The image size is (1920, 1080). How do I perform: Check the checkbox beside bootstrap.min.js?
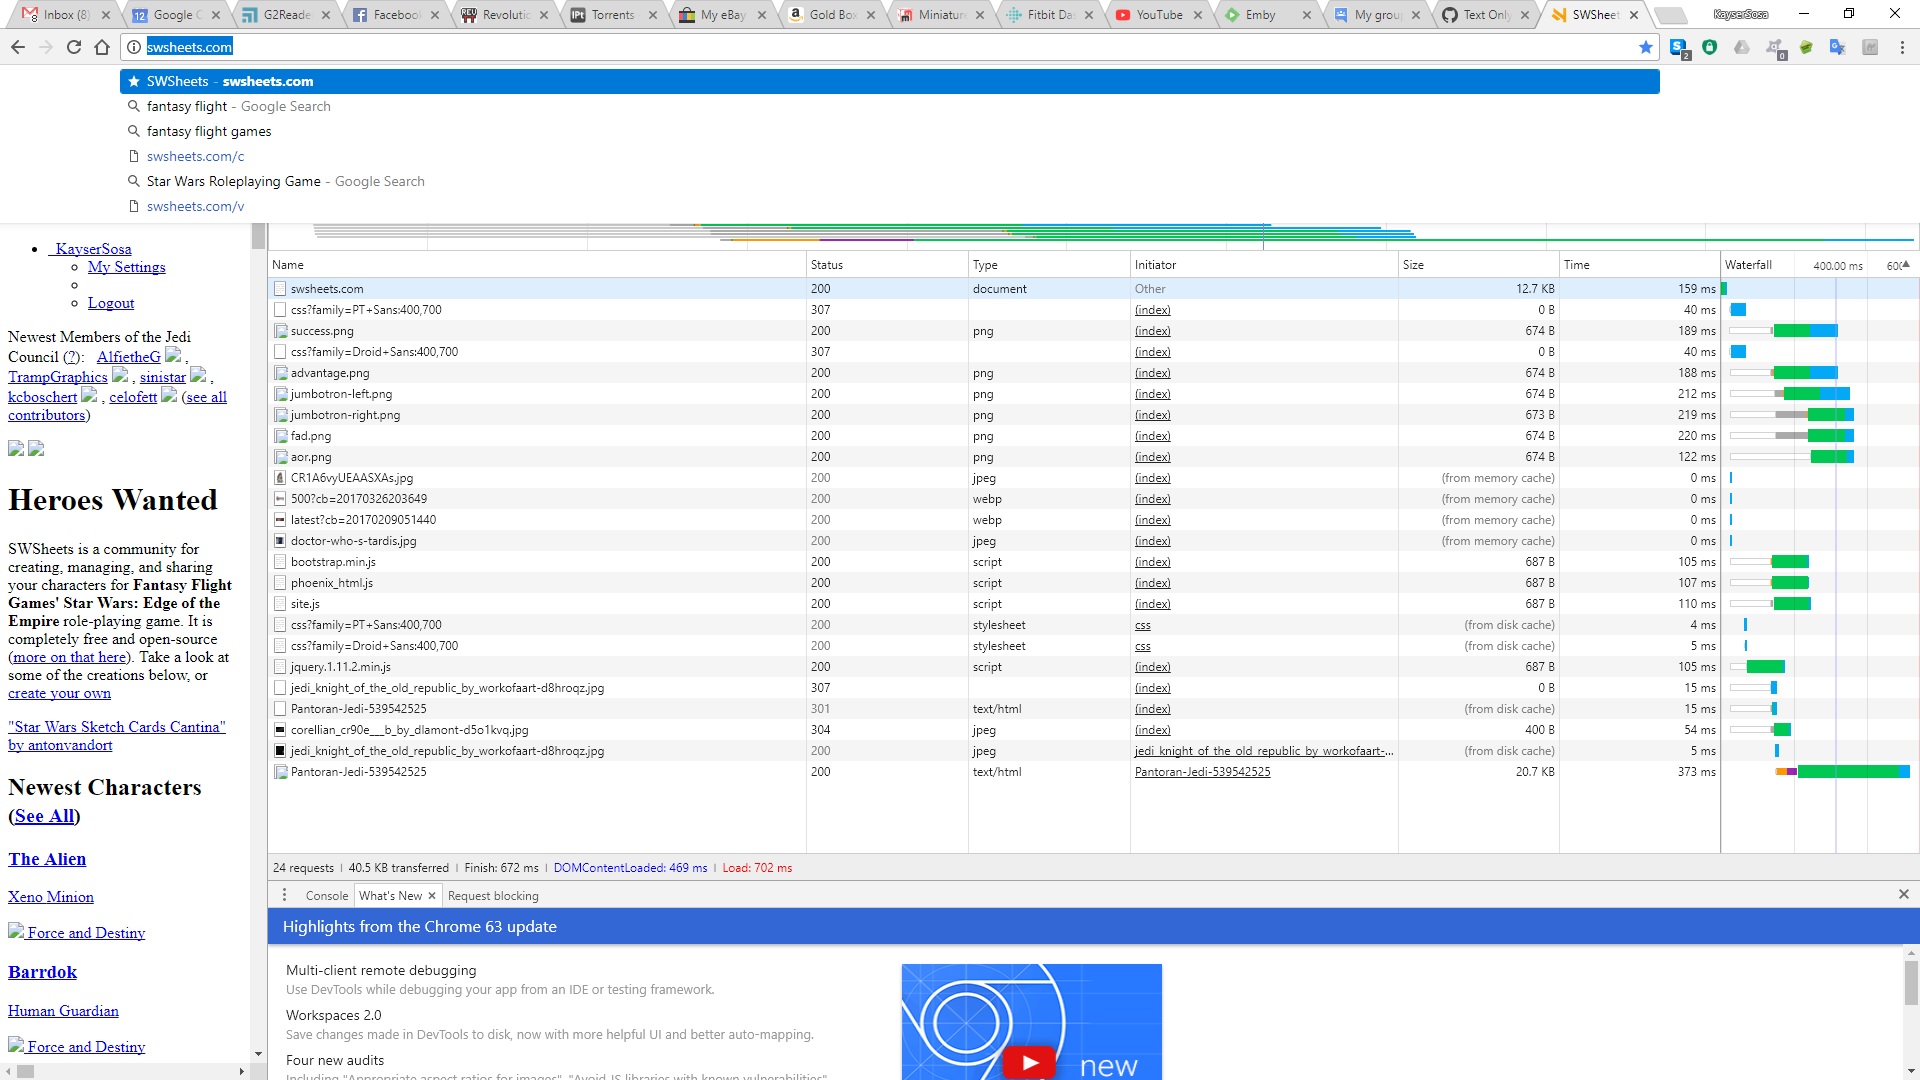point(280,562)
